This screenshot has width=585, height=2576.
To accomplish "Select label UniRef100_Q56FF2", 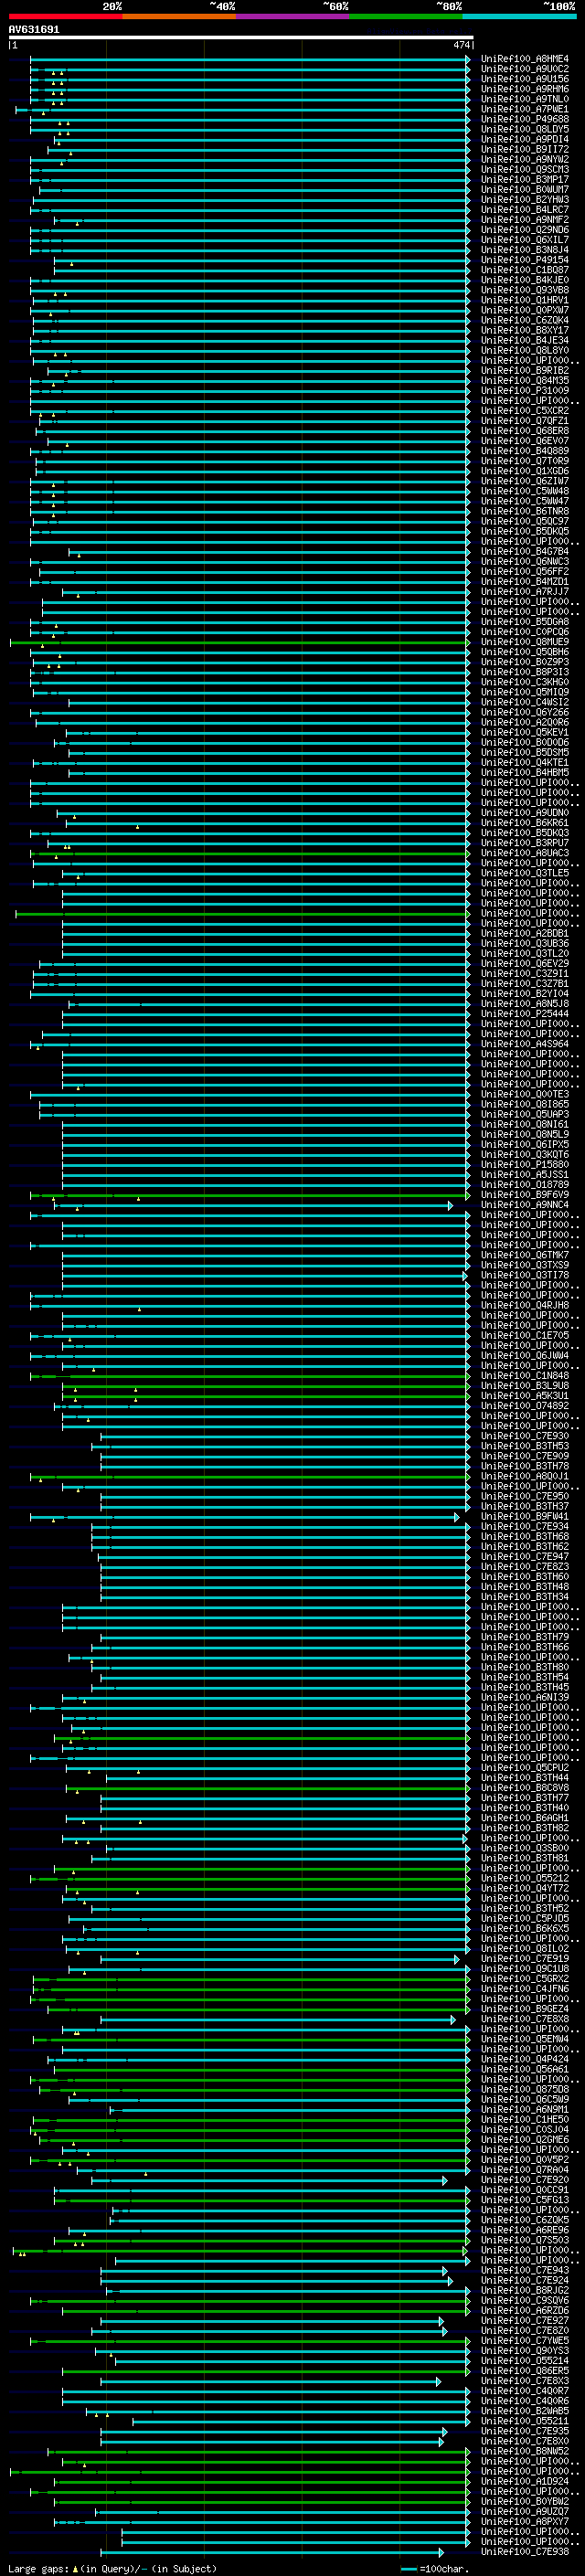I will click(525, 571).
